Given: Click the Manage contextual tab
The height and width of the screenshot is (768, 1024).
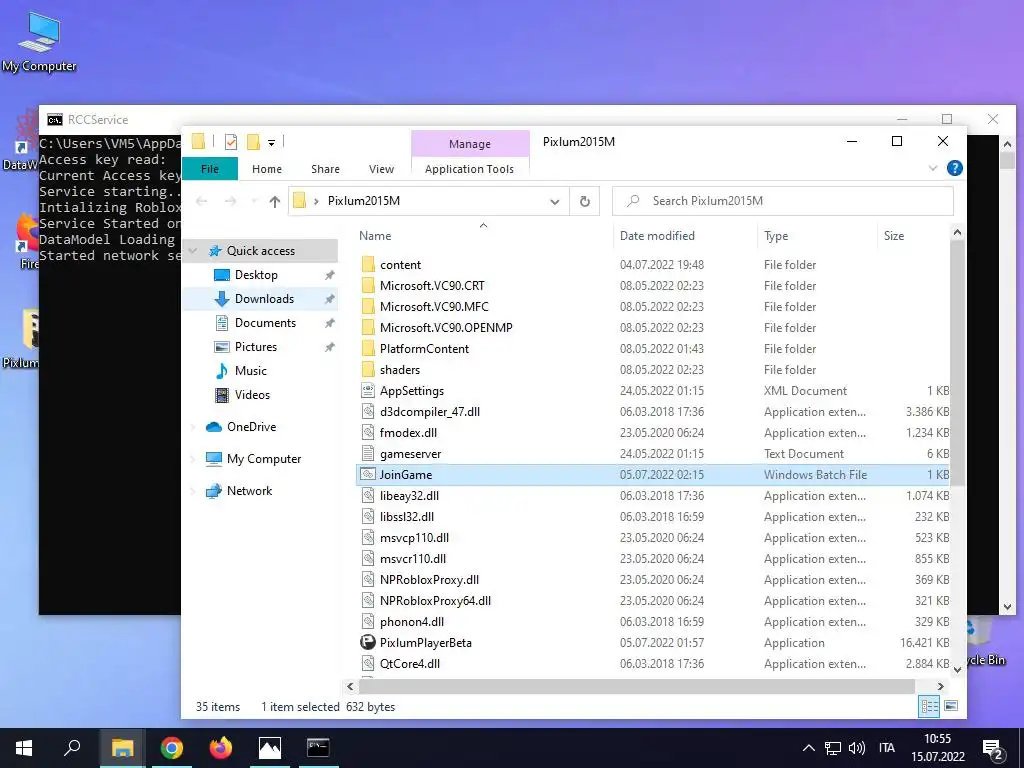Looking at the screenshot, I should [x=470, y=144].
